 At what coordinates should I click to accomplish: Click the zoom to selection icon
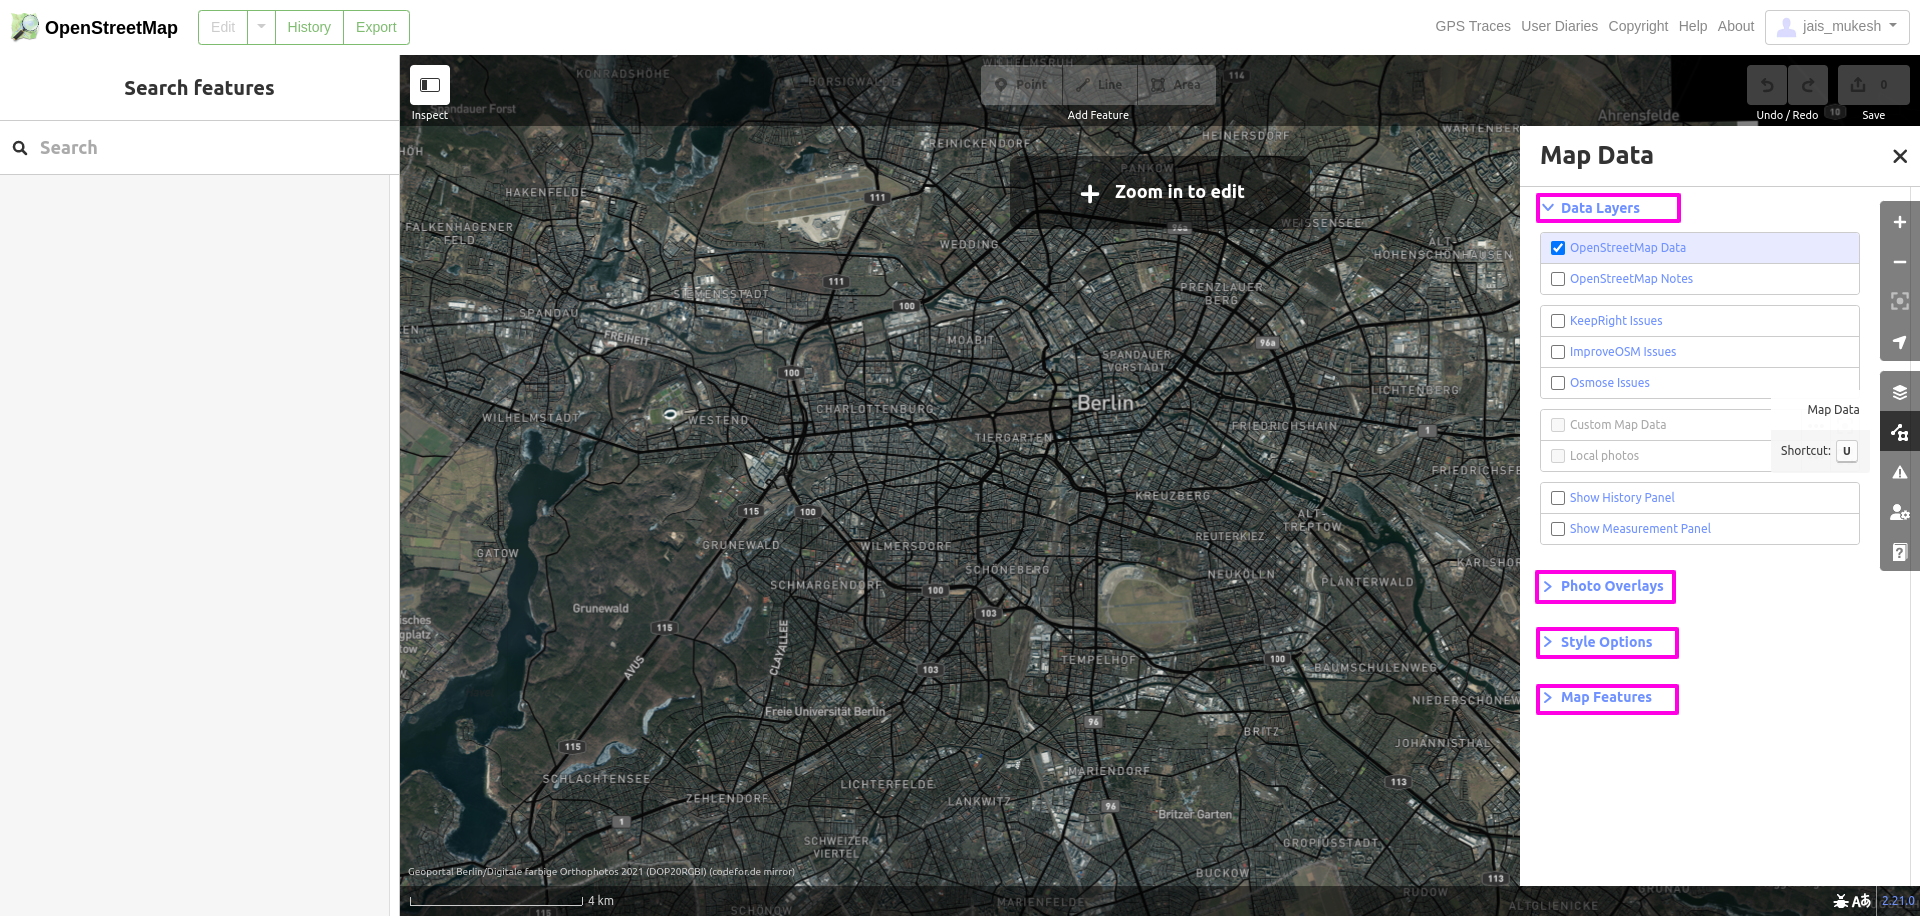pyautogui.click(x=1900, y=301)
